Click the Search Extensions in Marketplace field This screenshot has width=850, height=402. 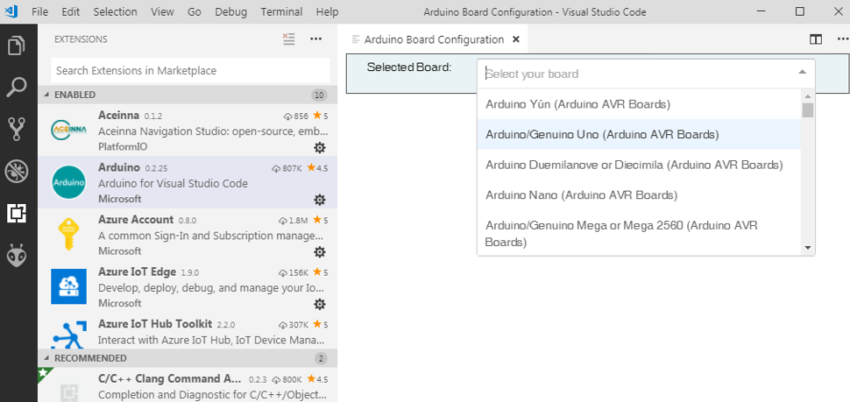[x=190, y=71]
